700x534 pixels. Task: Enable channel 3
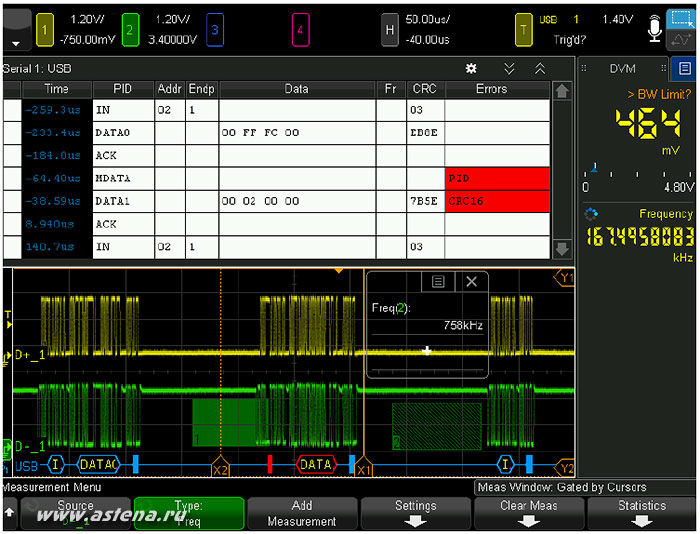click(x=215, y=29)
